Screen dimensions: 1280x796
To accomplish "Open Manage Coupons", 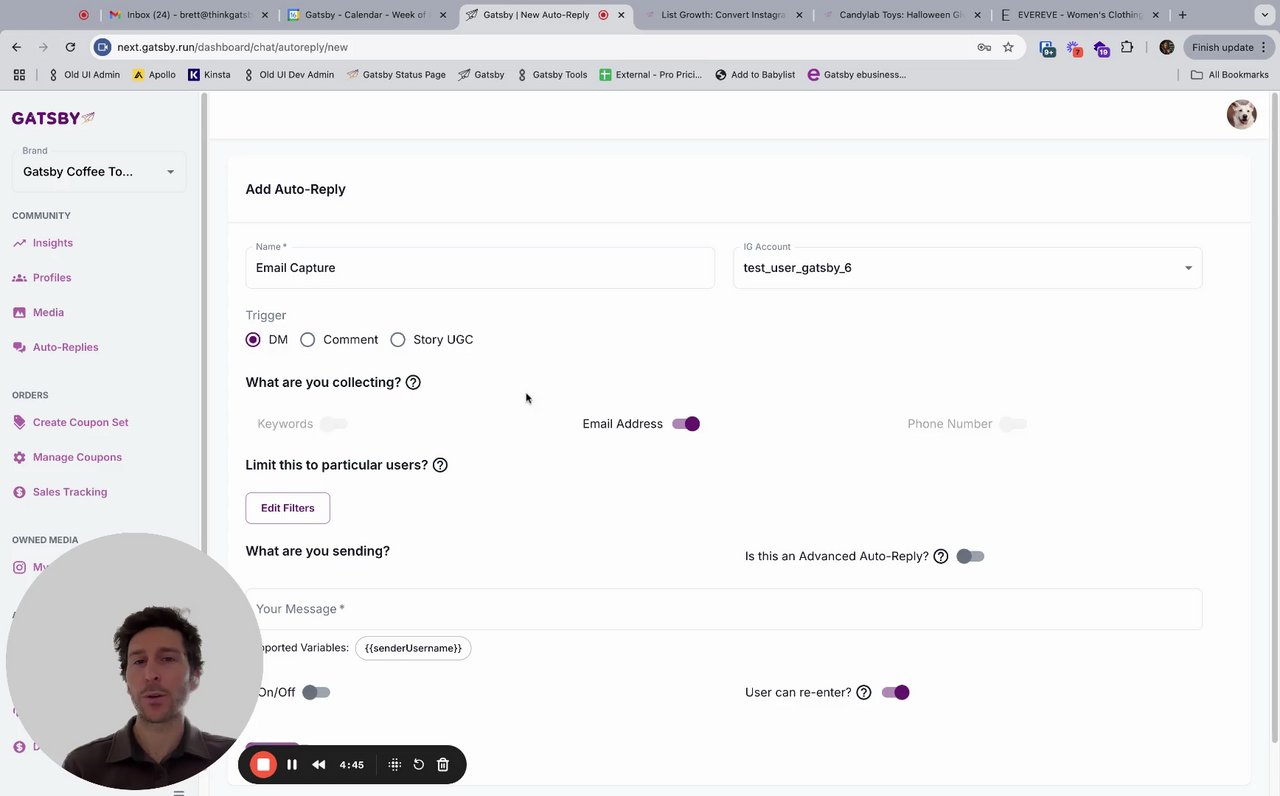I will tap(67, 457).
